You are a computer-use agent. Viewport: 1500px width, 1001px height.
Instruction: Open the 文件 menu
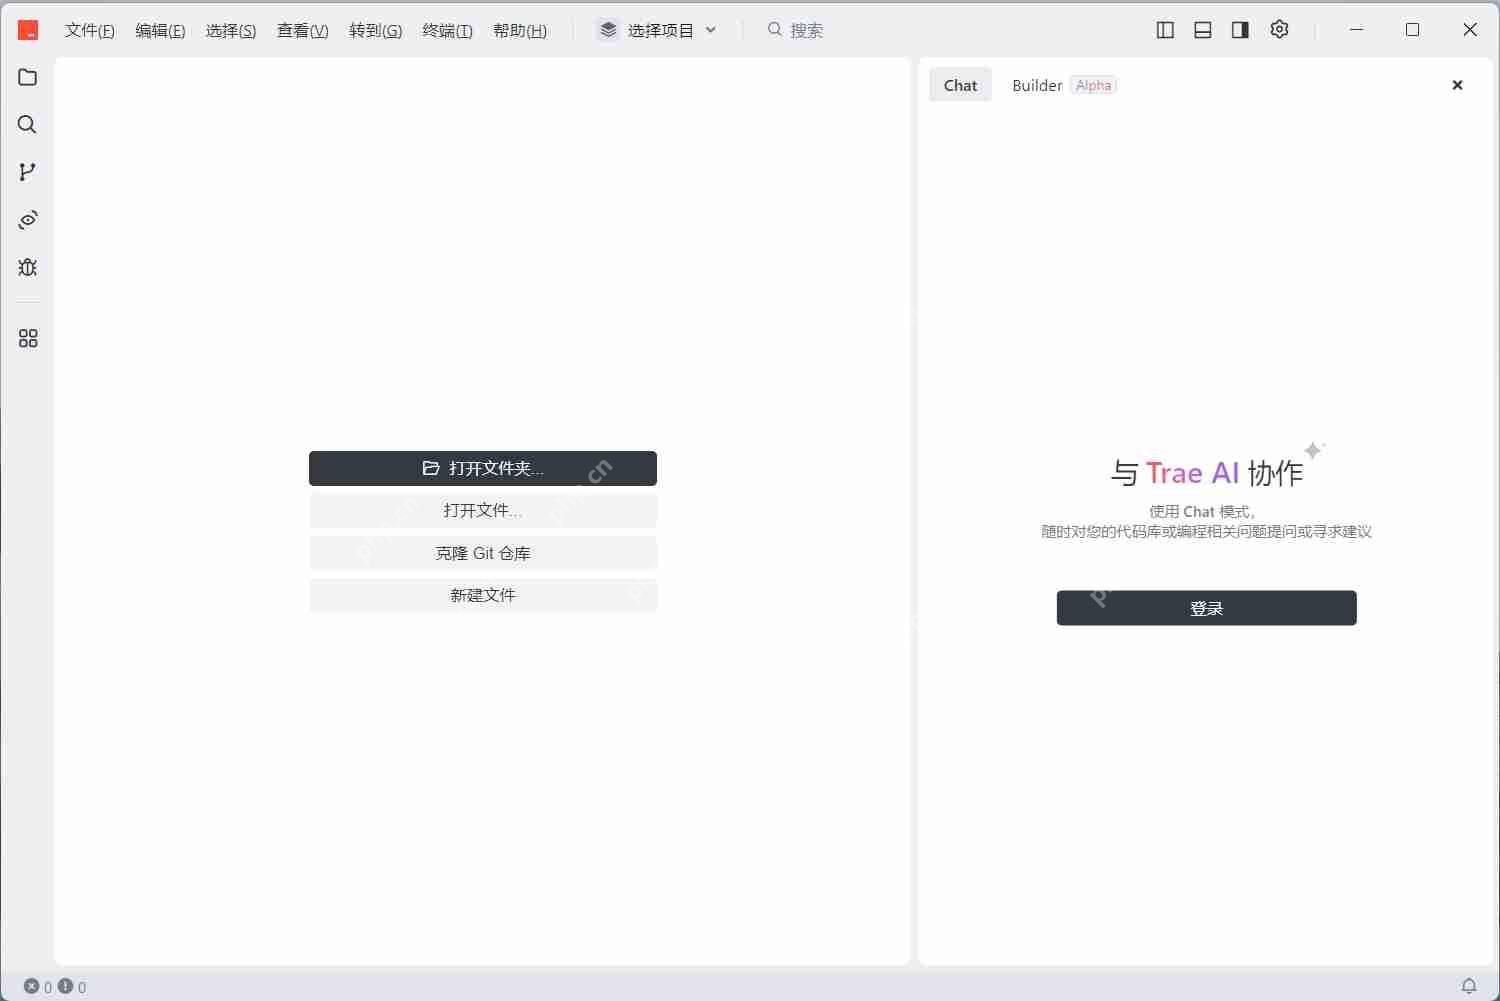(x=89, y=30)
